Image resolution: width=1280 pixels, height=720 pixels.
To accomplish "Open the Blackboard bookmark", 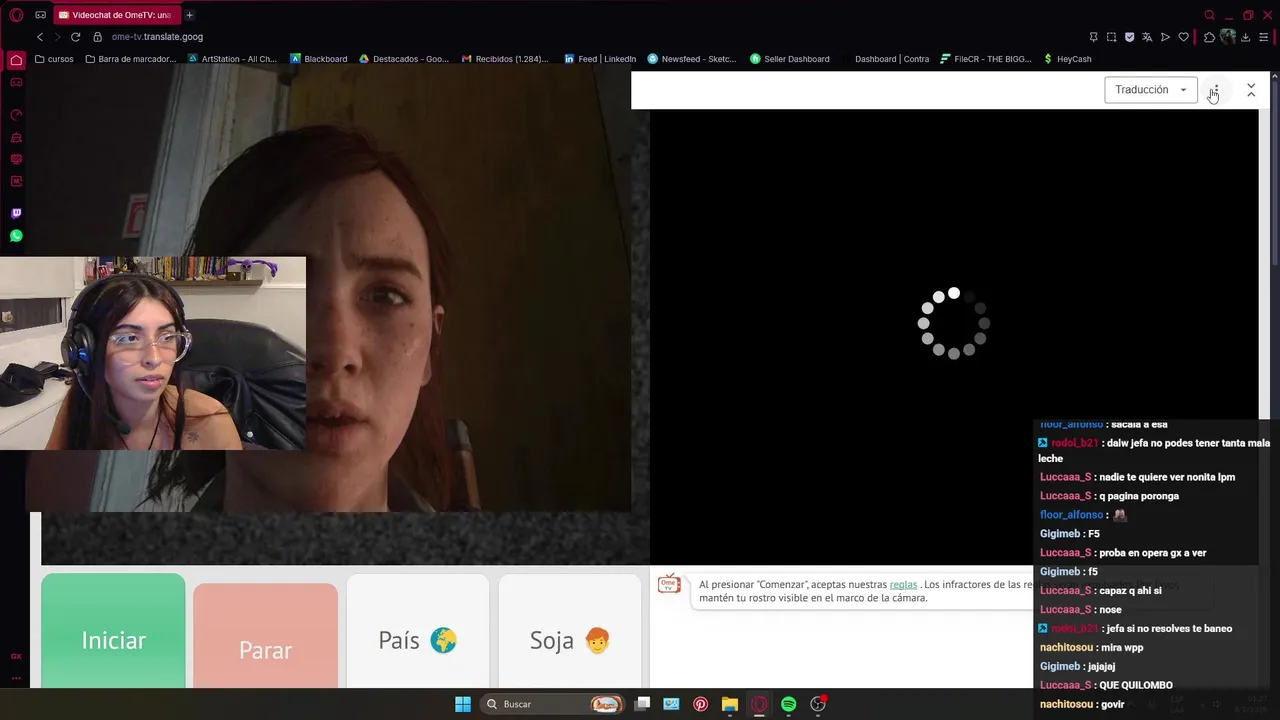I will pyautogui.click(x=319, y=59).
